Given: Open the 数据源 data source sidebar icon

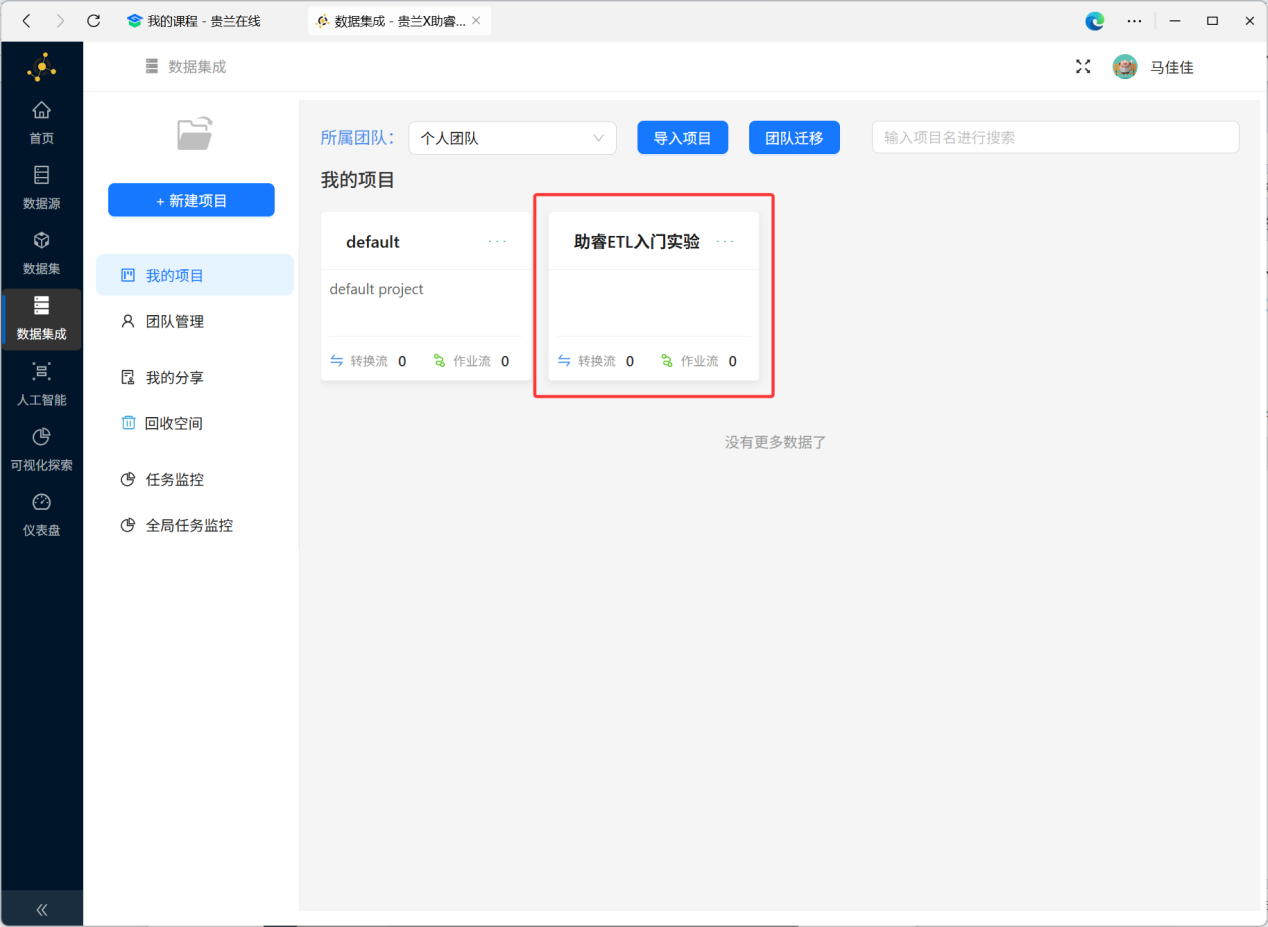Looking at the screenshot, I should (x=41, y=175).
